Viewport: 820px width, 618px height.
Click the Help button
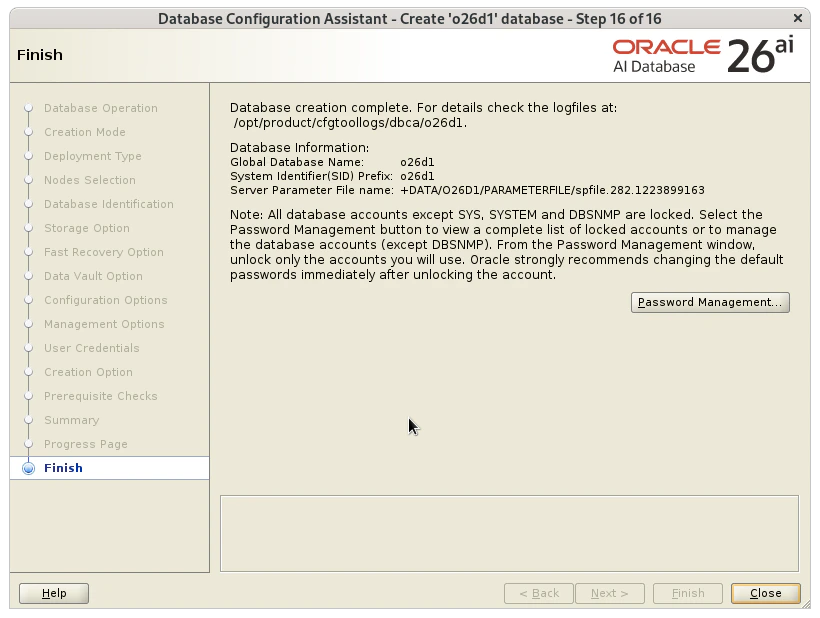[54, 593]
